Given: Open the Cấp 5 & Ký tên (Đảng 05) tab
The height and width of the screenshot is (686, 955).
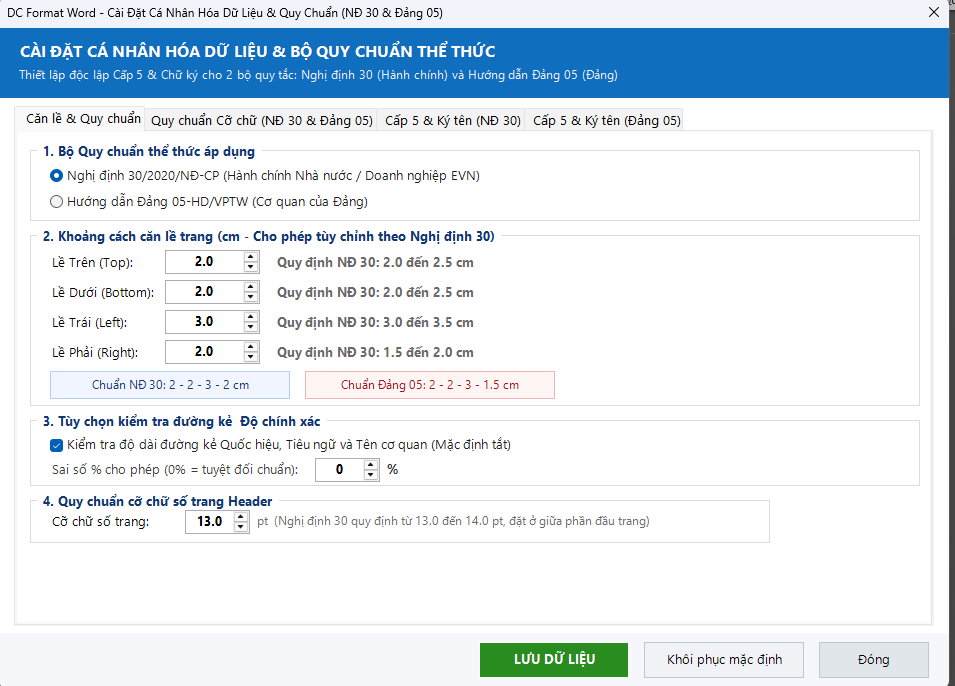Looking at the screenshot, I should pos(607,121).
